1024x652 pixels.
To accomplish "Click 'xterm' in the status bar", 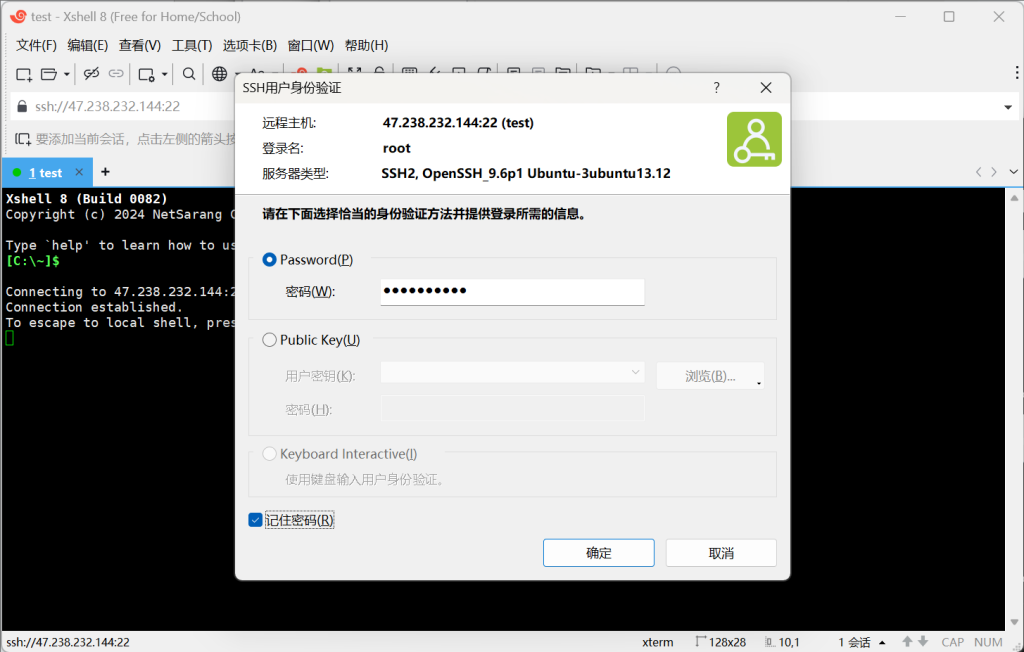I will click(x=658, y=642).
